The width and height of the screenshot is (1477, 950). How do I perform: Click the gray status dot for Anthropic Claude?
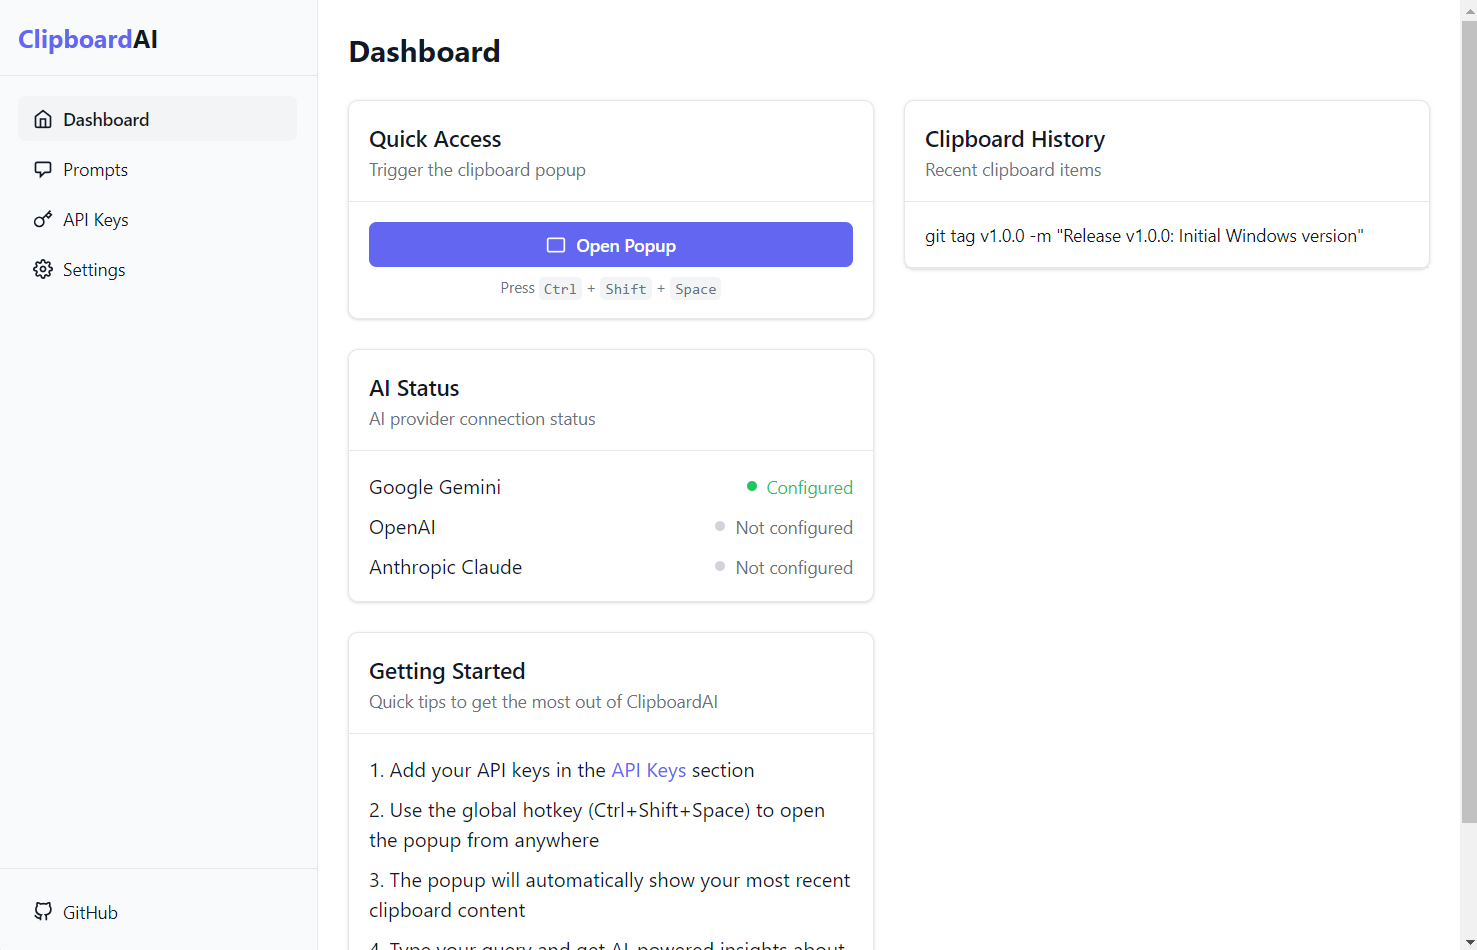pyautogui.click(x=720, y=567)
